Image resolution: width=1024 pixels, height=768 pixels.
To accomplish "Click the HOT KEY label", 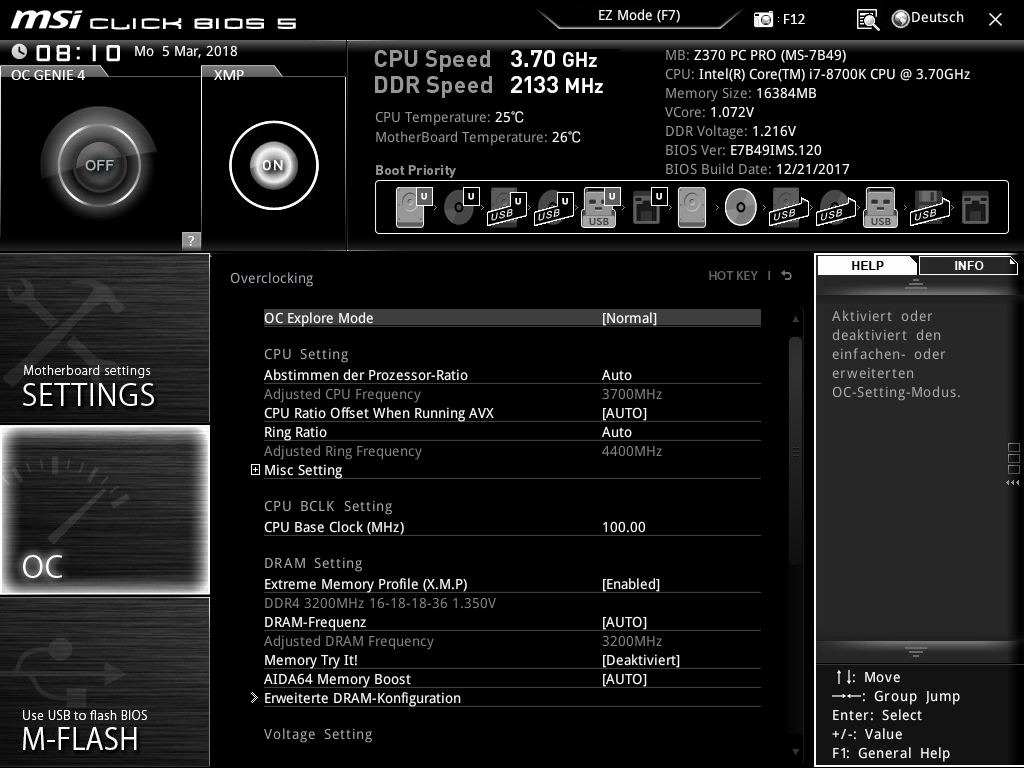I will coord(733,276).
